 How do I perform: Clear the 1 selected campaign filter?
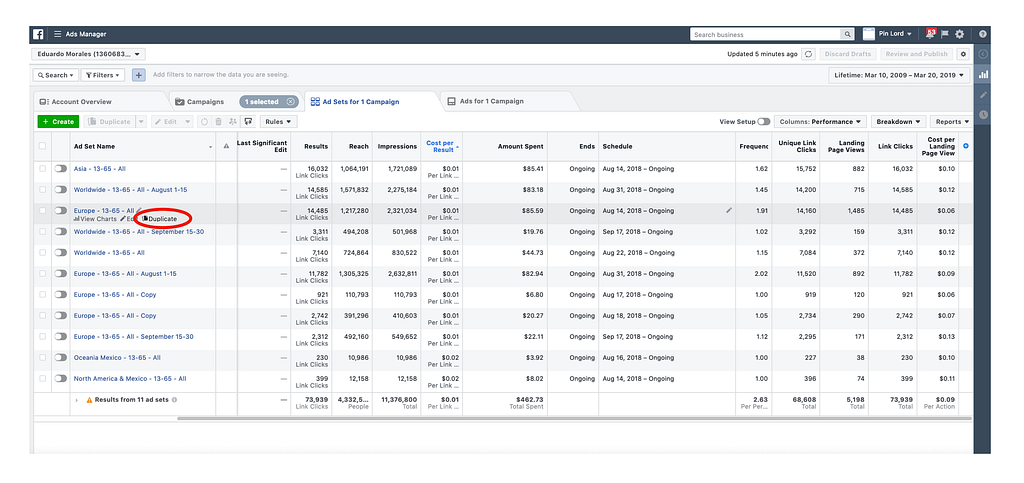(x=290, y=101)
